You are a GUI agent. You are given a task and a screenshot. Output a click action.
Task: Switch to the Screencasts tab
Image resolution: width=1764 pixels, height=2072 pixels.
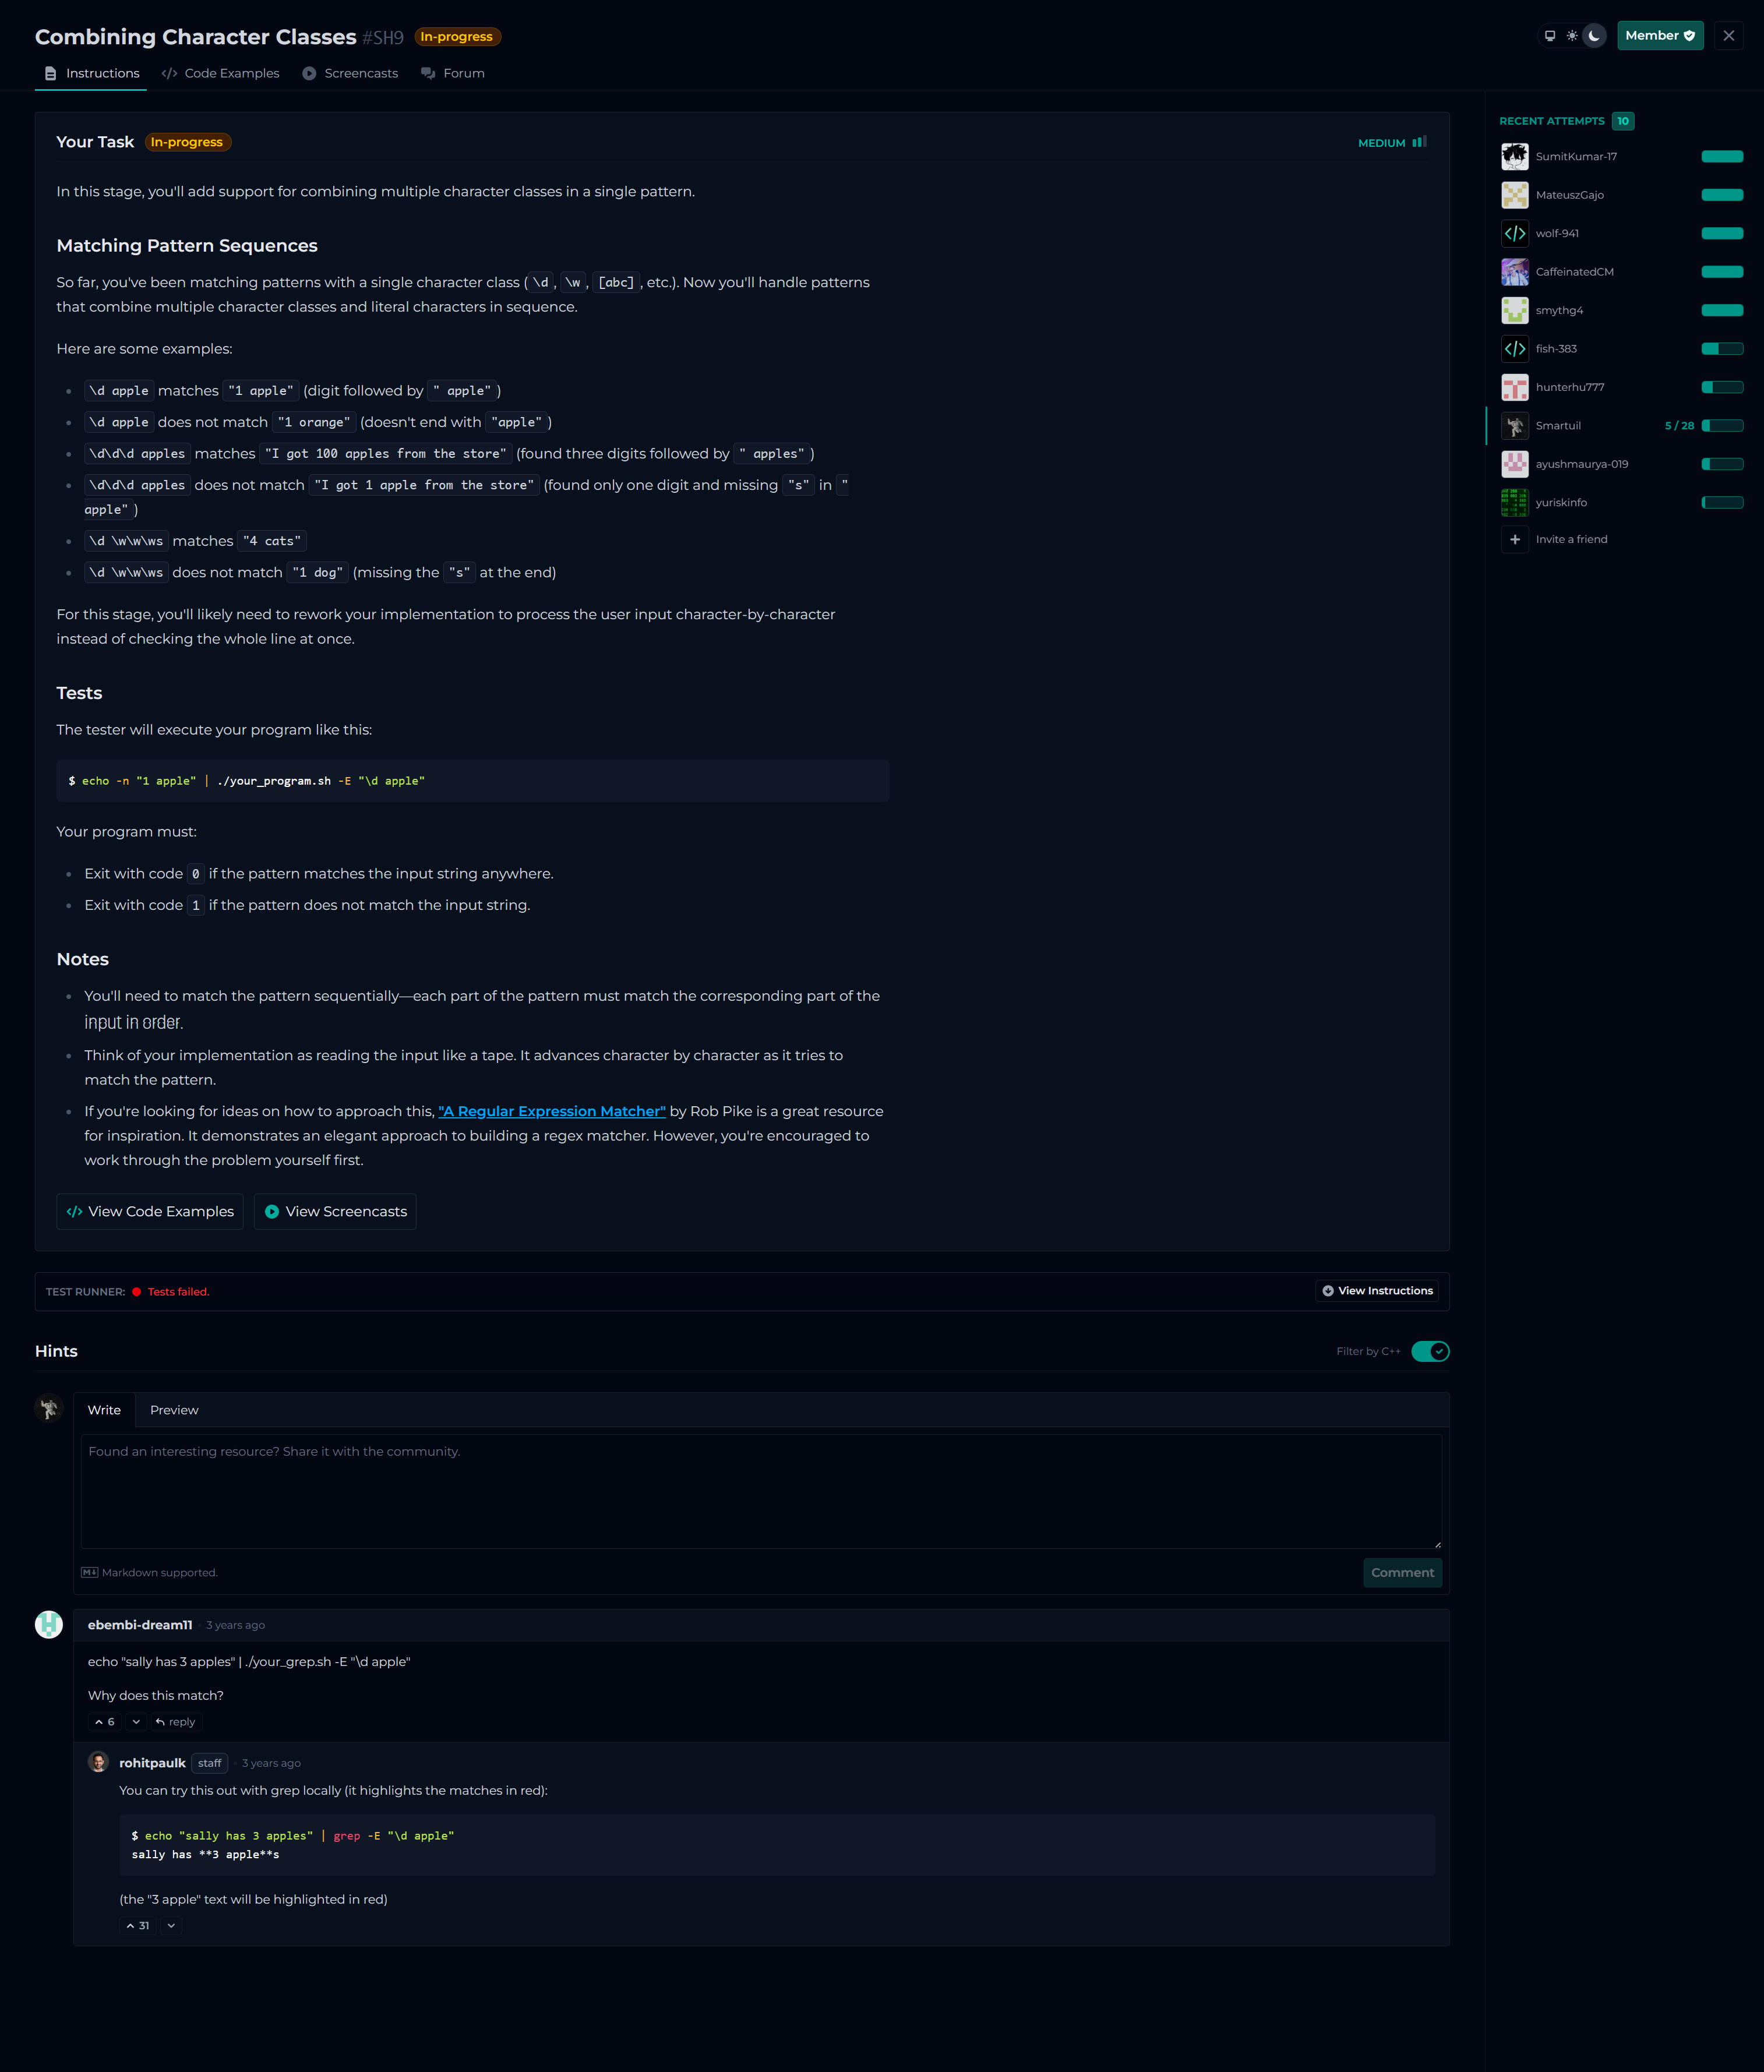point(350,74)
